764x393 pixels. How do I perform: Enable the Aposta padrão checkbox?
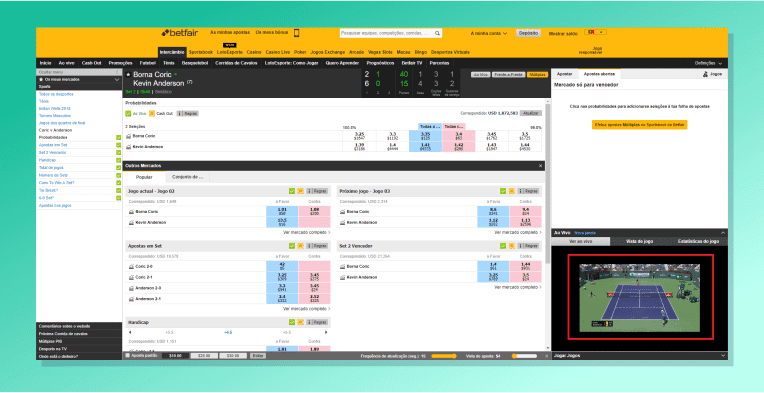tap(128, 356)
